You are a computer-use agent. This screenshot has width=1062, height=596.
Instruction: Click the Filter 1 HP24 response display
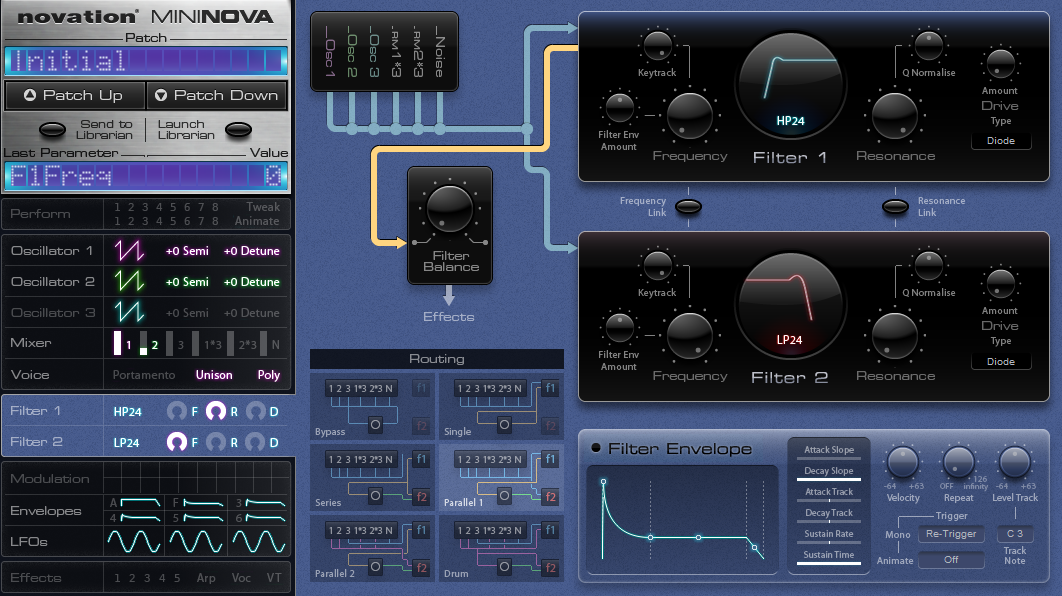click(790, 86)
